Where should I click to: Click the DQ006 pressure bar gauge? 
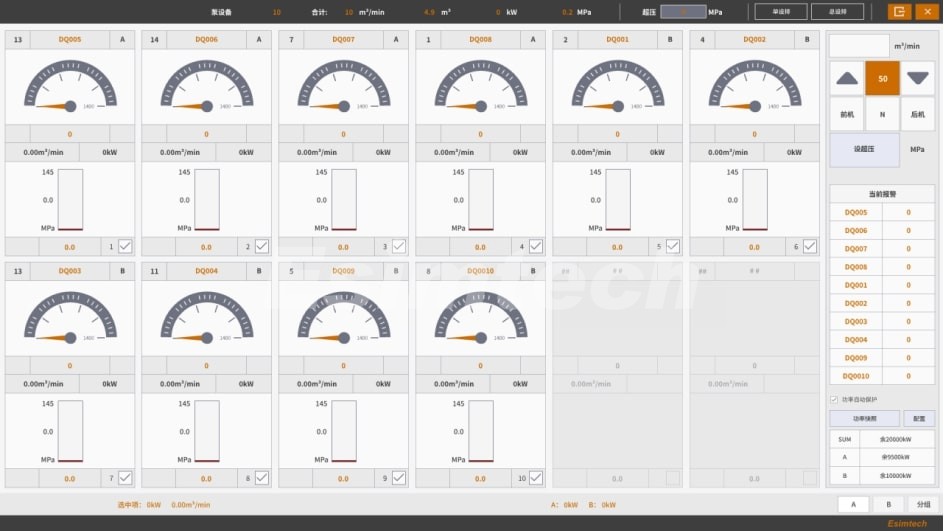[207, 200]
